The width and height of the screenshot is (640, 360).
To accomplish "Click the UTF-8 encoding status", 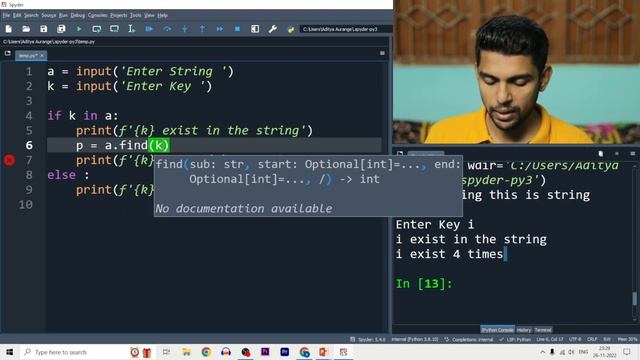I will (x=575, y=340).
